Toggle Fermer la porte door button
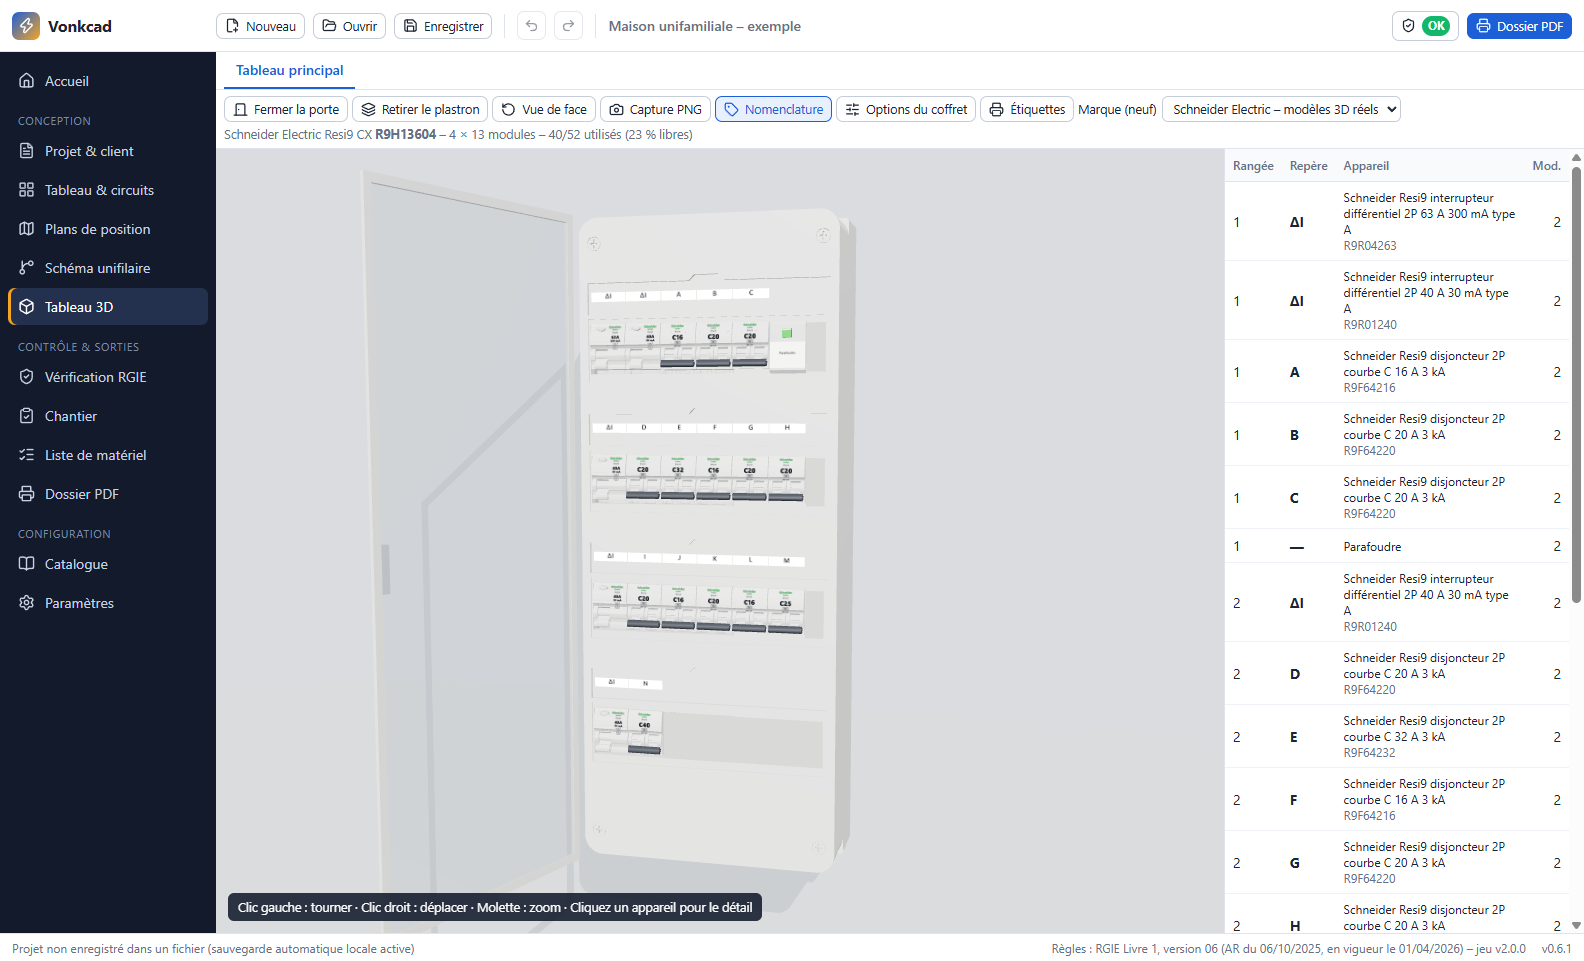 [286, 109]
